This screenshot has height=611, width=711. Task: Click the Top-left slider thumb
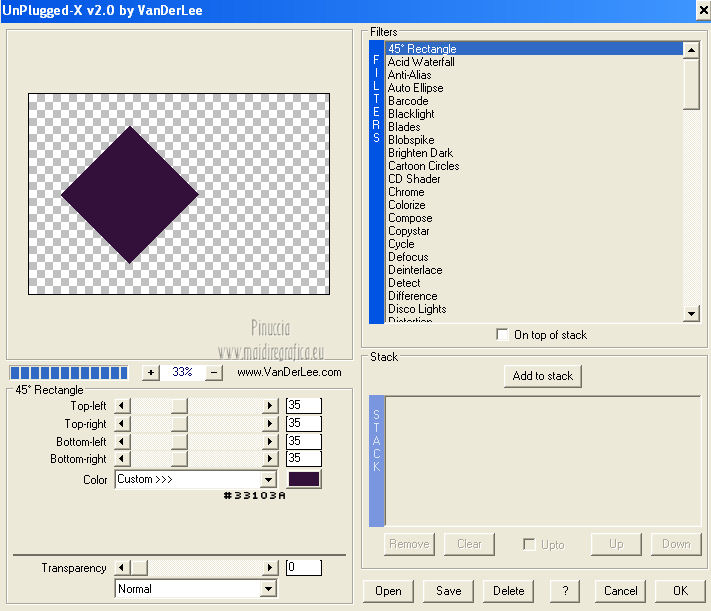pos(180,405)
